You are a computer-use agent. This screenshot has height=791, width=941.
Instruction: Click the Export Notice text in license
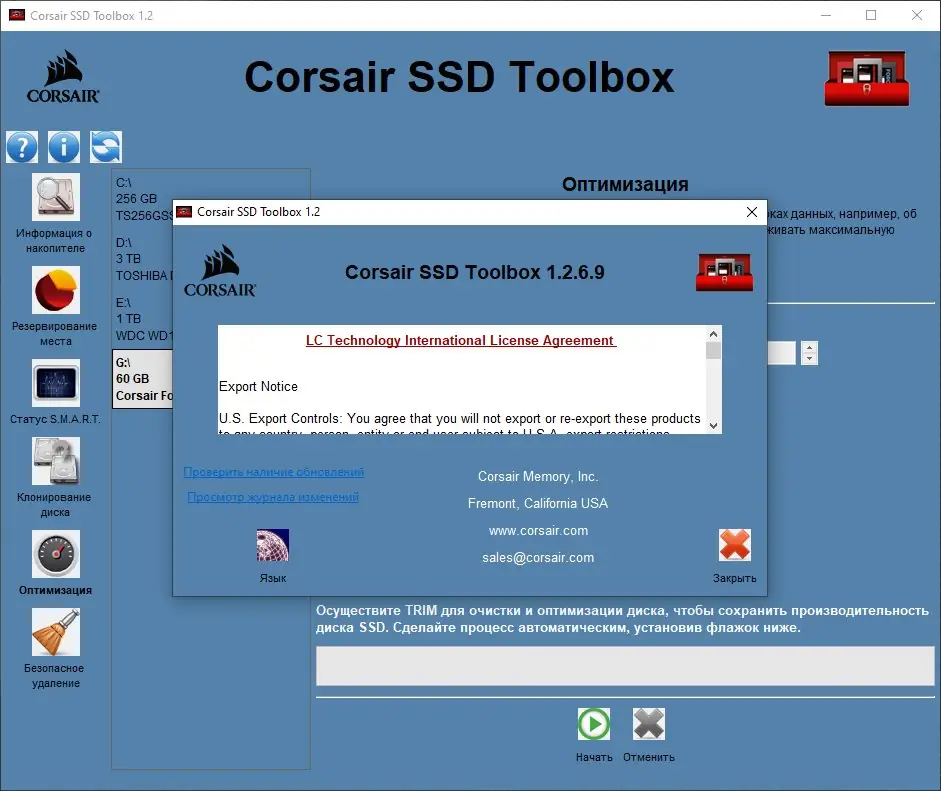coord(258,386)
